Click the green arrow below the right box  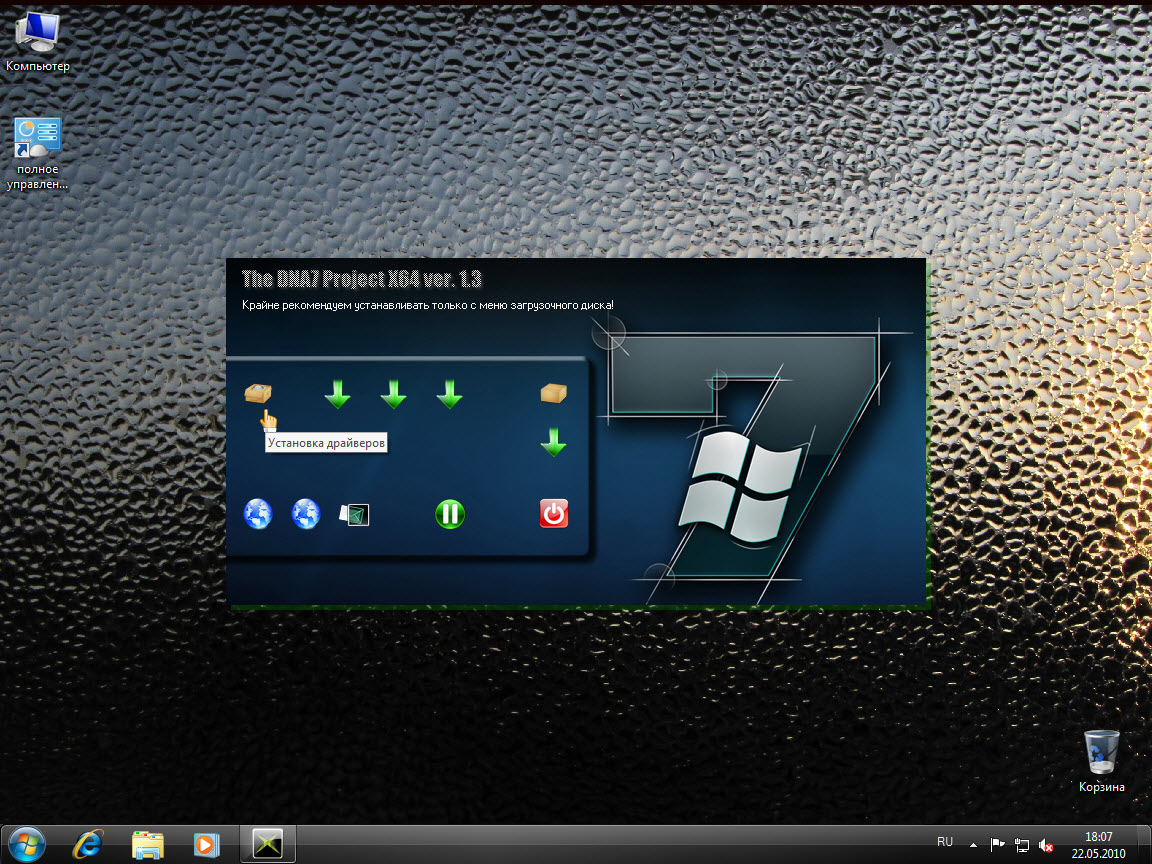[554, 441]
